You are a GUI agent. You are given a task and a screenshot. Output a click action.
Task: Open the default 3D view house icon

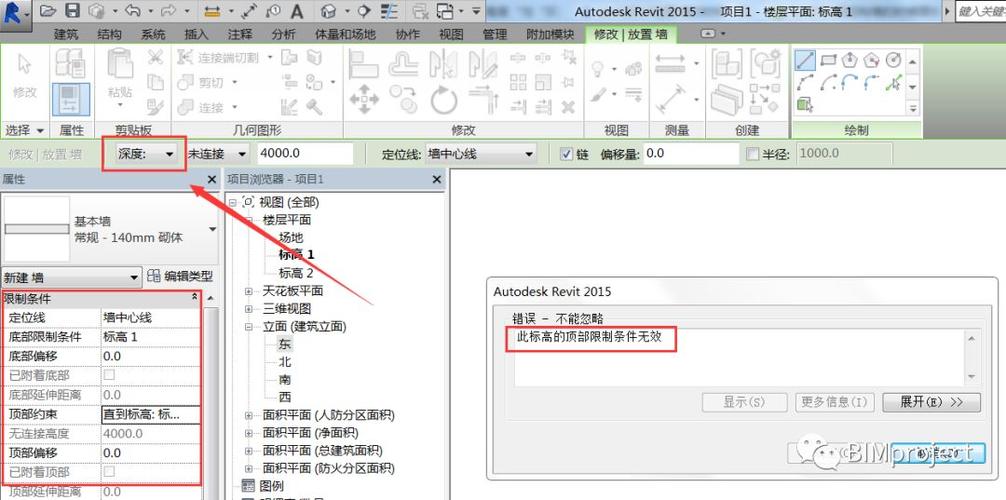click(328, 11)
